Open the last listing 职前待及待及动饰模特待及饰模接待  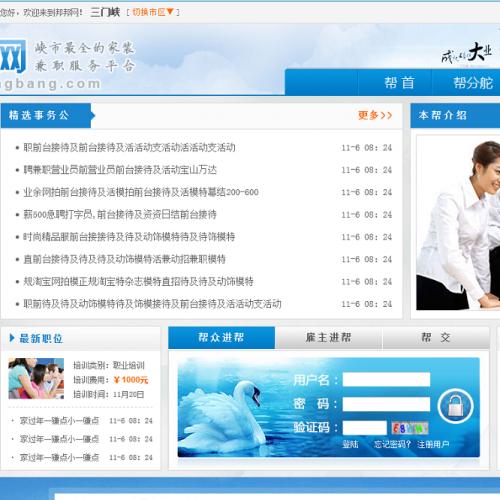click(x=152, y=304)
